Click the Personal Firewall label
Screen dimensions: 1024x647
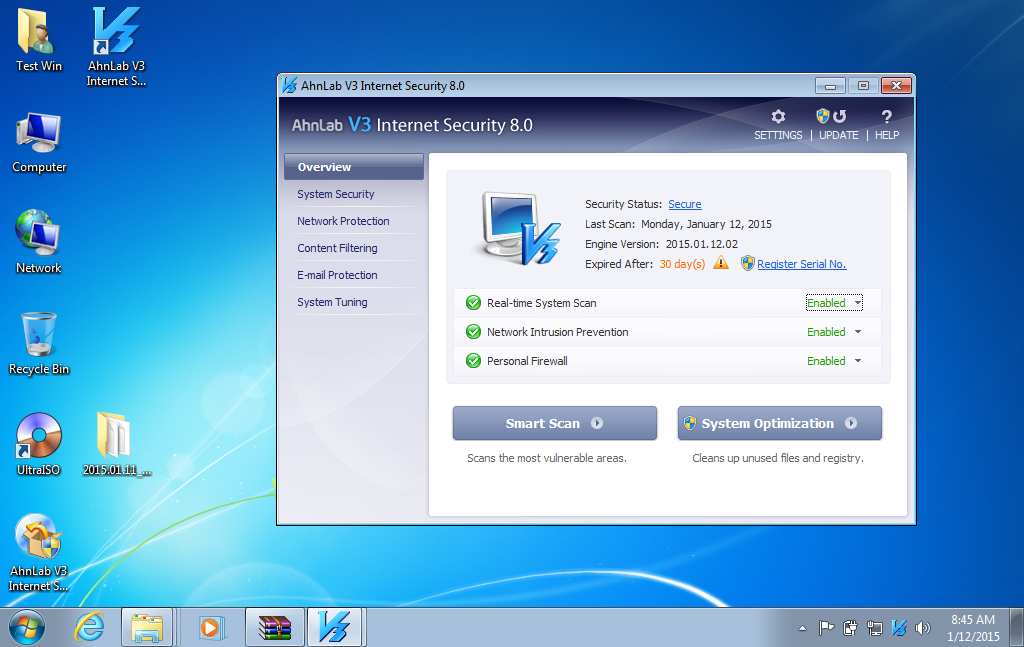coord(527,360)
